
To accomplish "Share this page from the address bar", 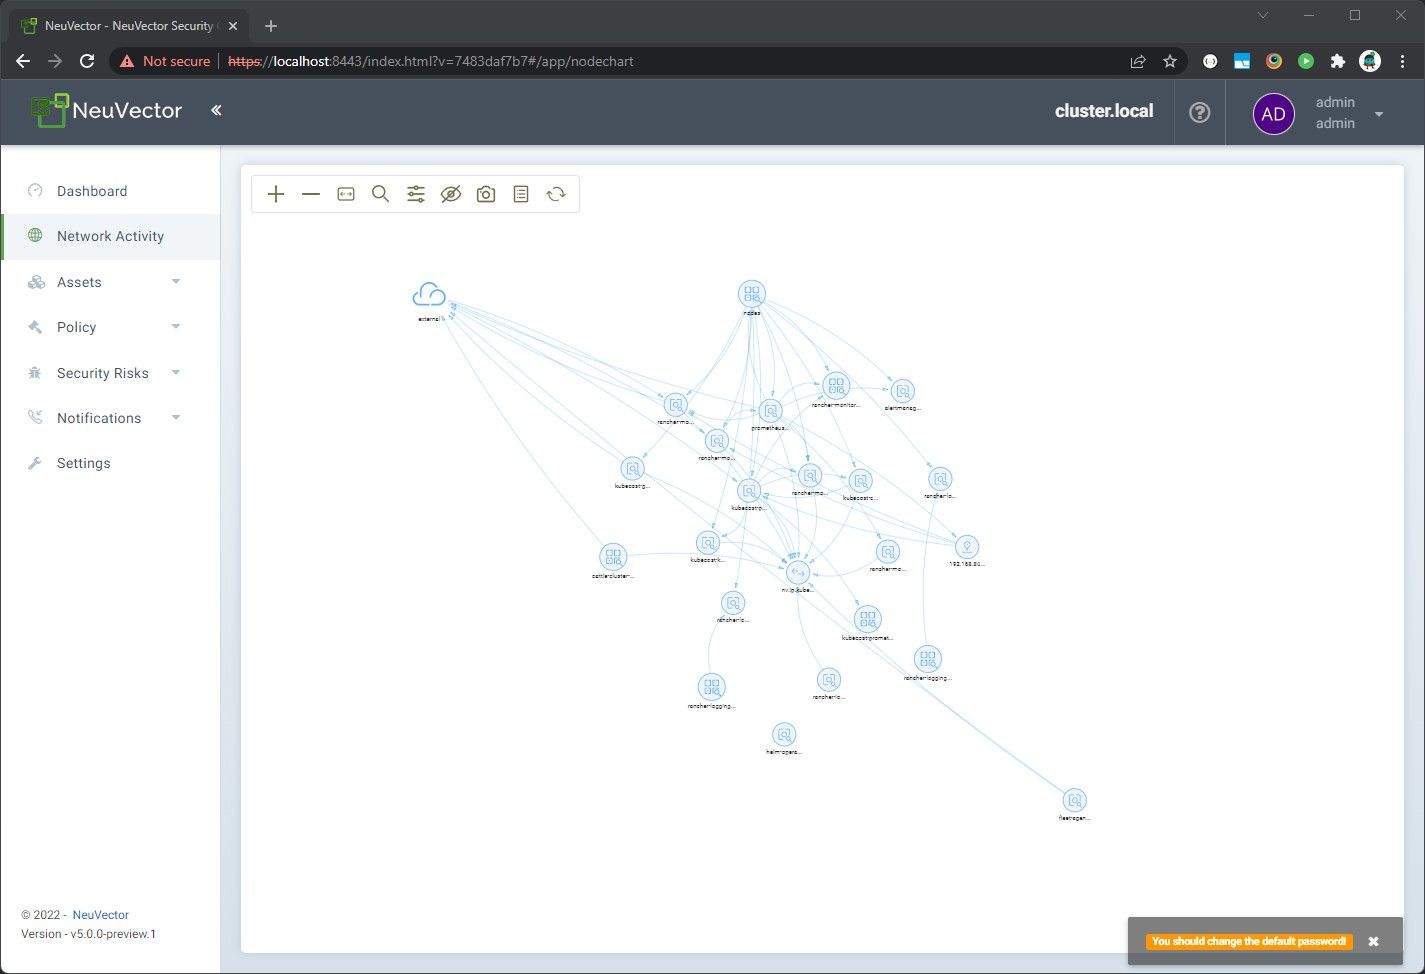I will pos(1138,61).
